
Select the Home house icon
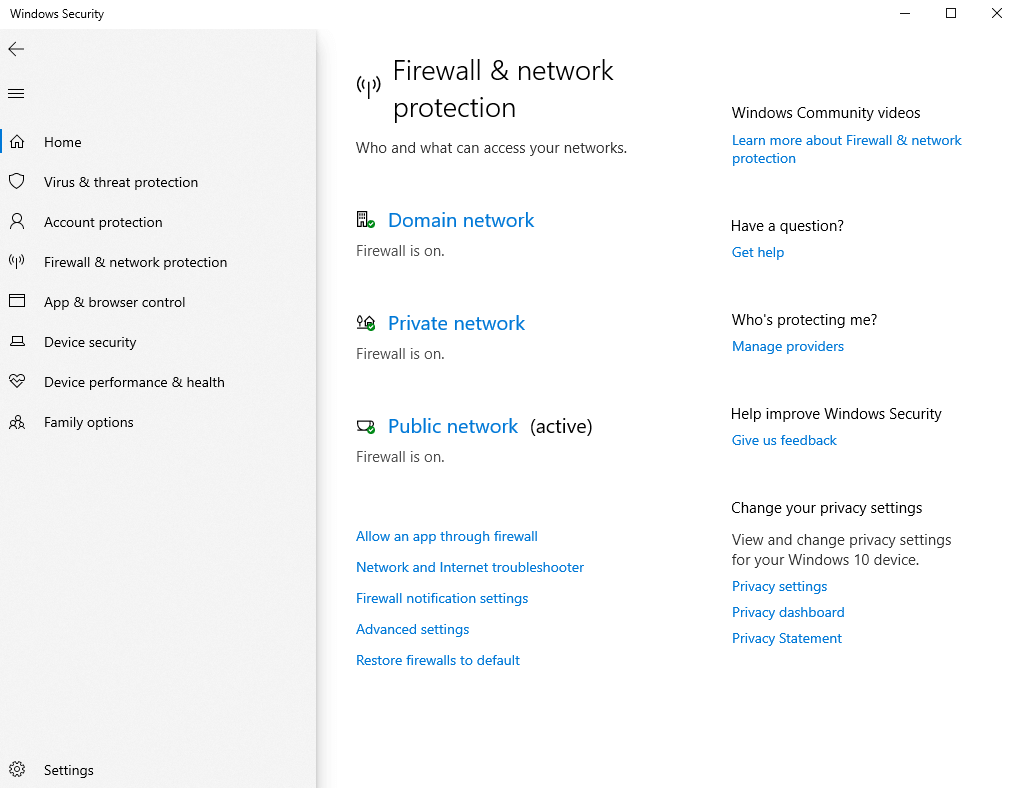[x=17, y=142]
